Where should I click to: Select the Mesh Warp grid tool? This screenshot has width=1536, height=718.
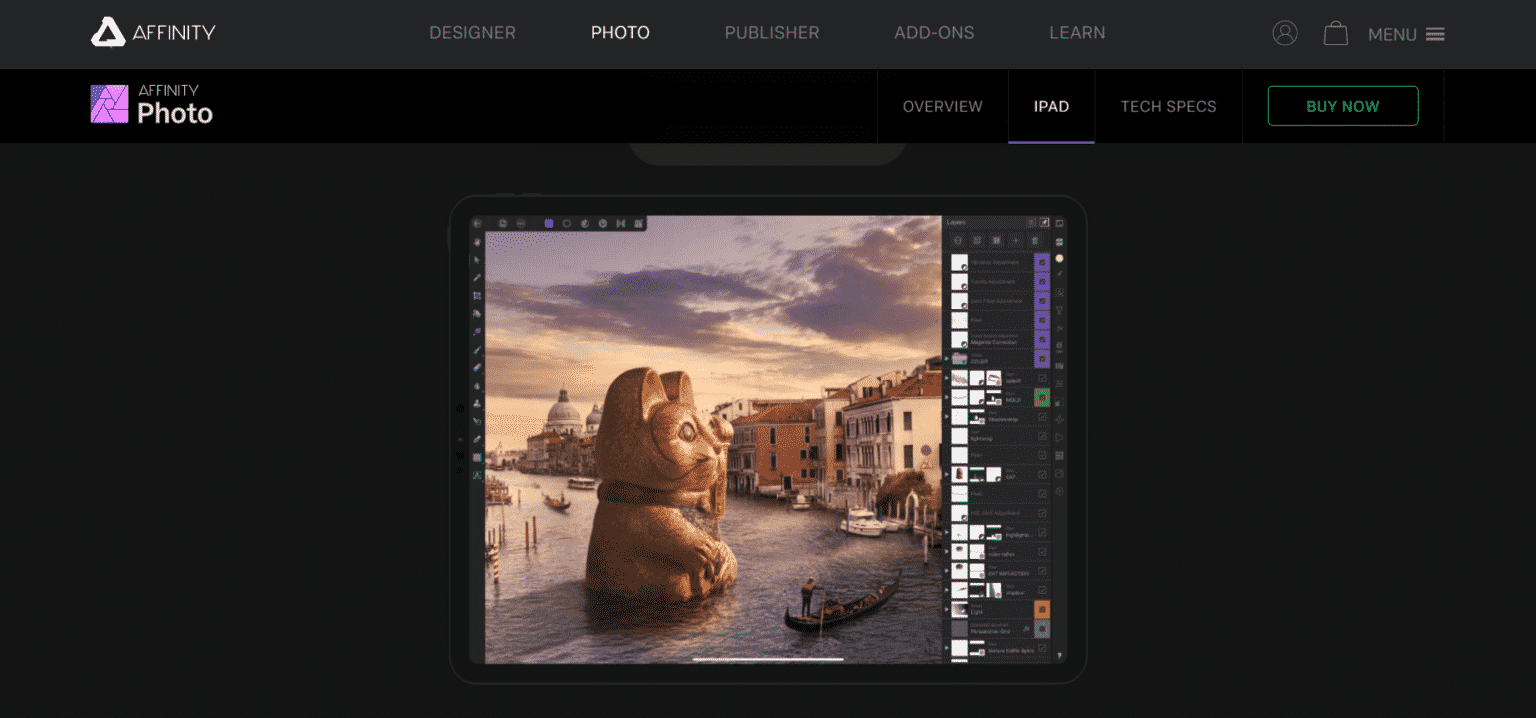coord(477,457)
